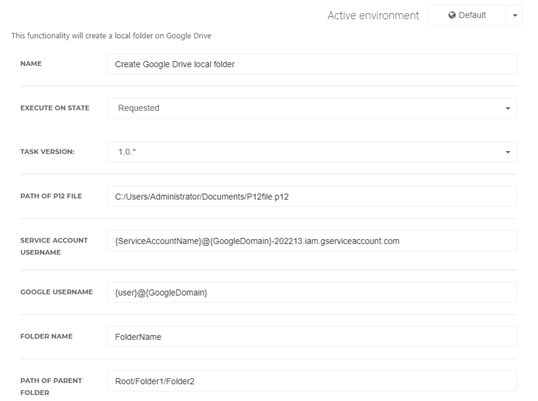Click the Requested value in state selector

click(139, 108)
